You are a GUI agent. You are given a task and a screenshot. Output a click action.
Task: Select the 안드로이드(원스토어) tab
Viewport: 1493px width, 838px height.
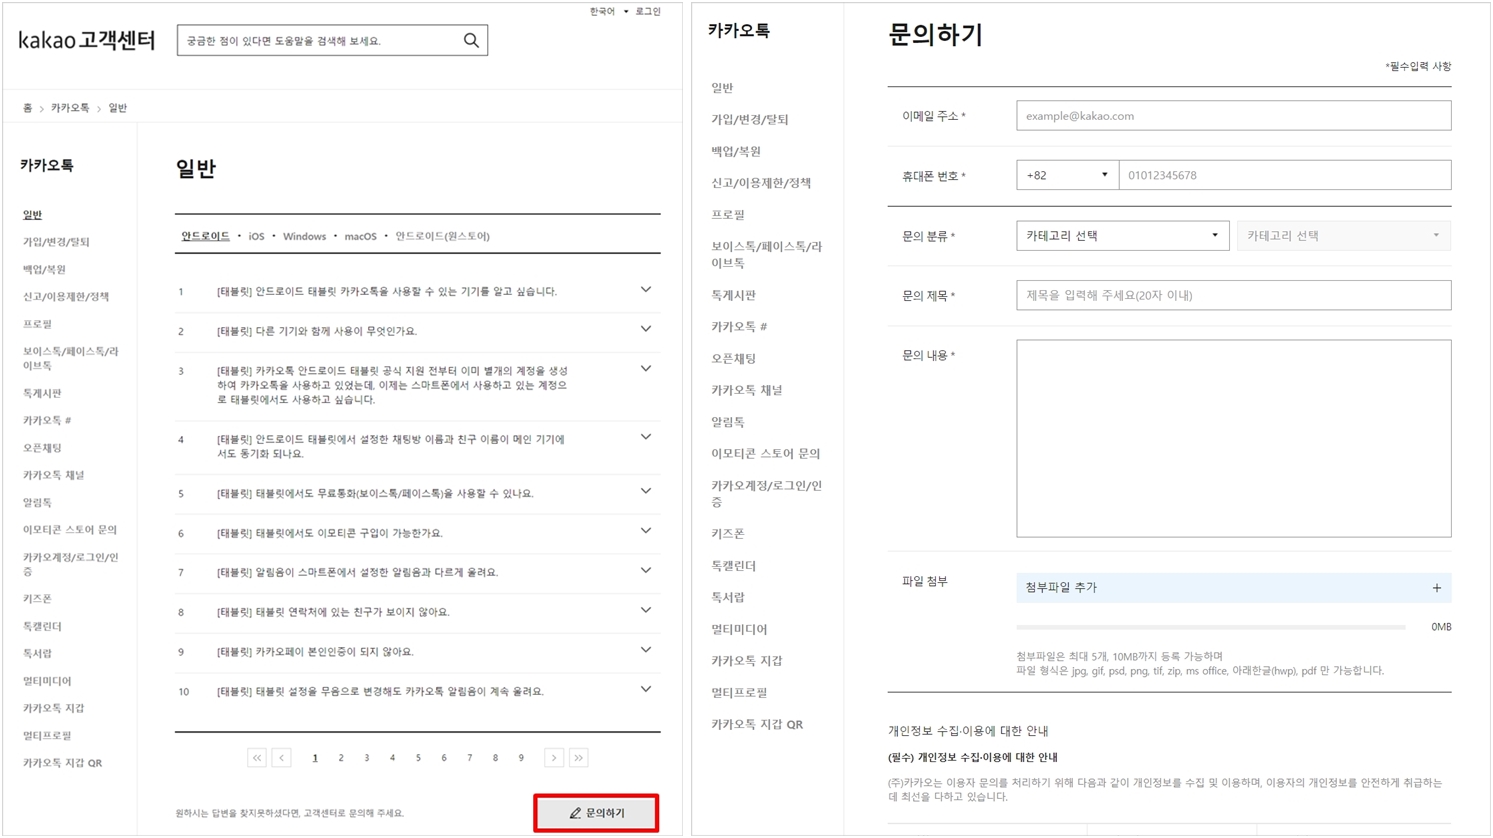pyautogui.click(x=442, y=236)
